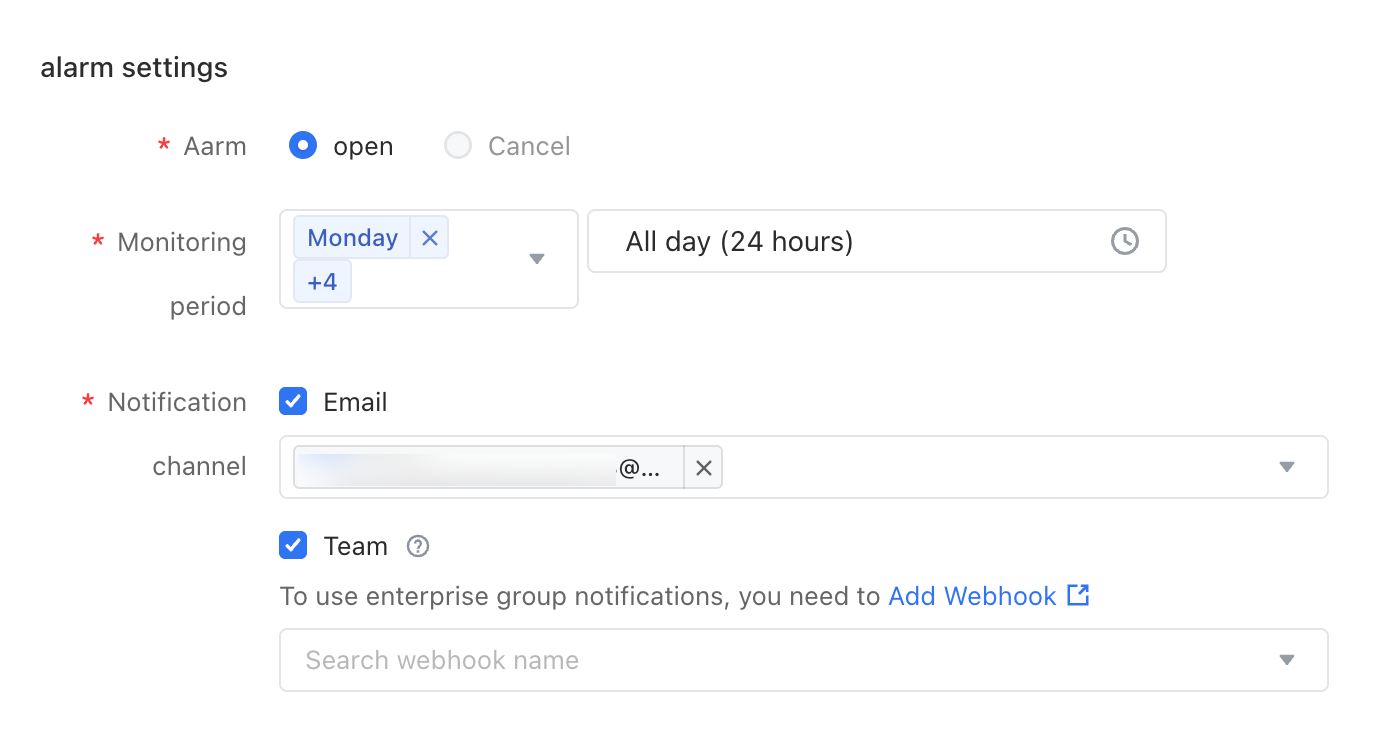Open the external link icon beside Add Webhook

[x=1078, y=595]
